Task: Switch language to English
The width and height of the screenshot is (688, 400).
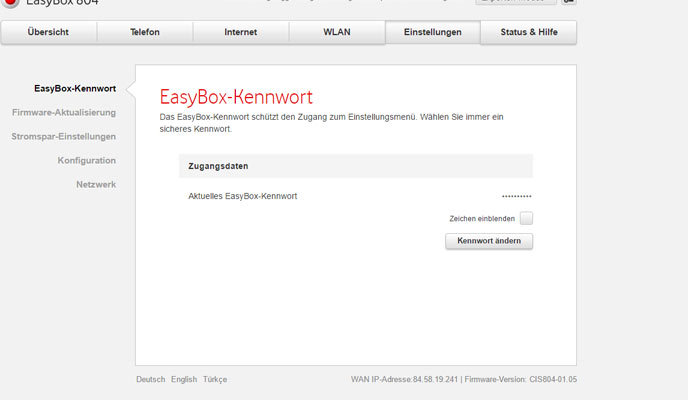Action: [x=184, y=380]
